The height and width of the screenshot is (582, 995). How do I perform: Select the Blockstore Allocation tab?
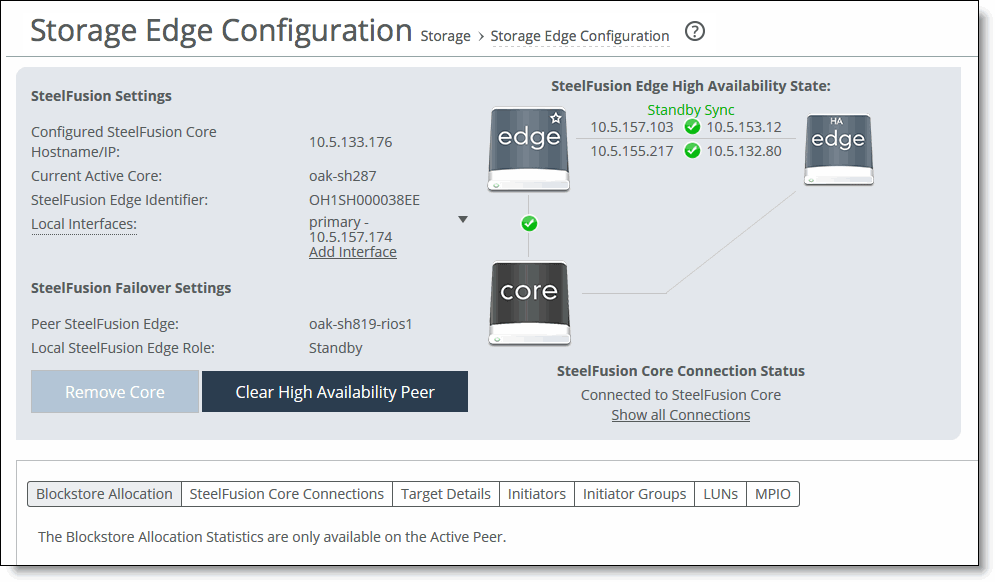click(x=104, y=493)
